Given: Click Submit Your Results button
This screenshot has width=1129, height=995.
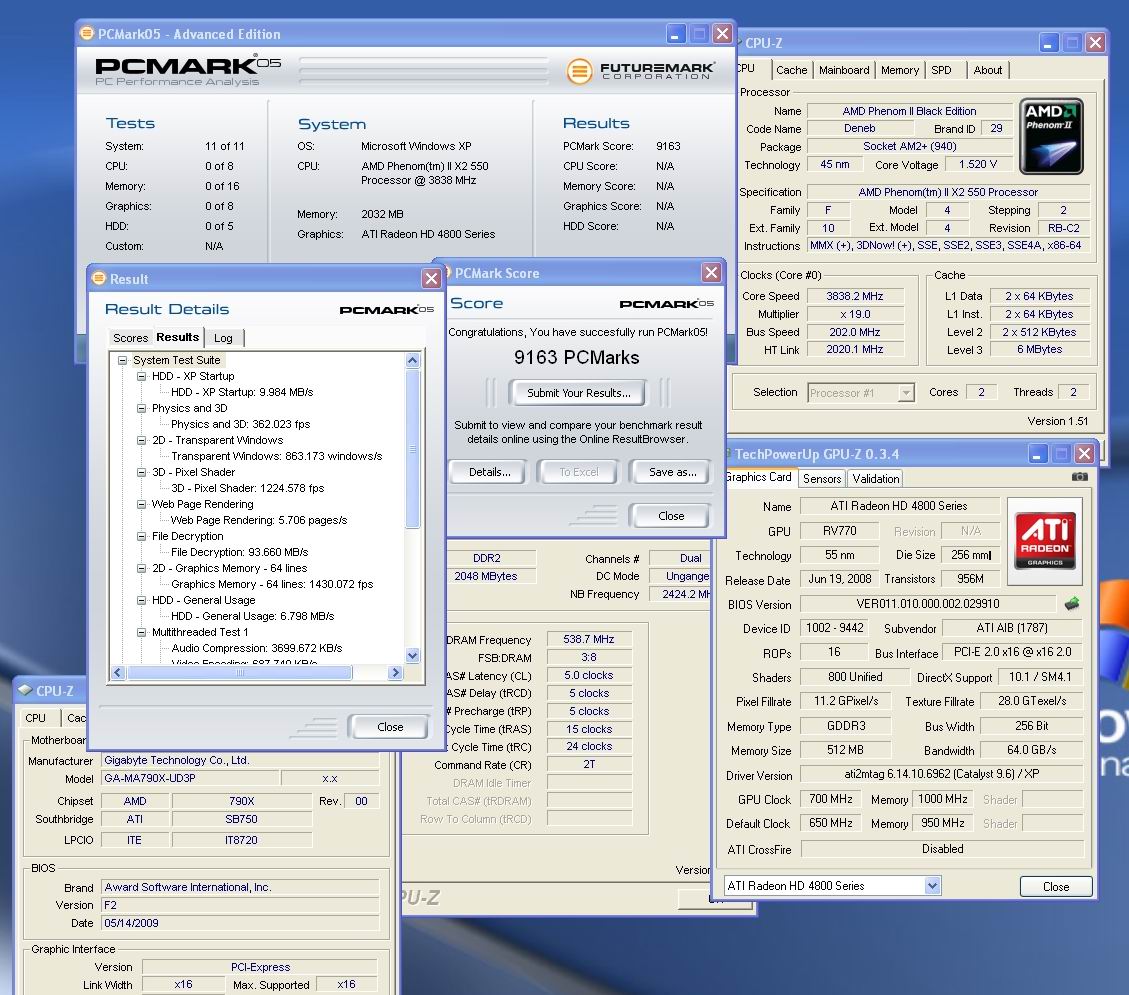Looking at the screenshot, I should coord(578,393).
